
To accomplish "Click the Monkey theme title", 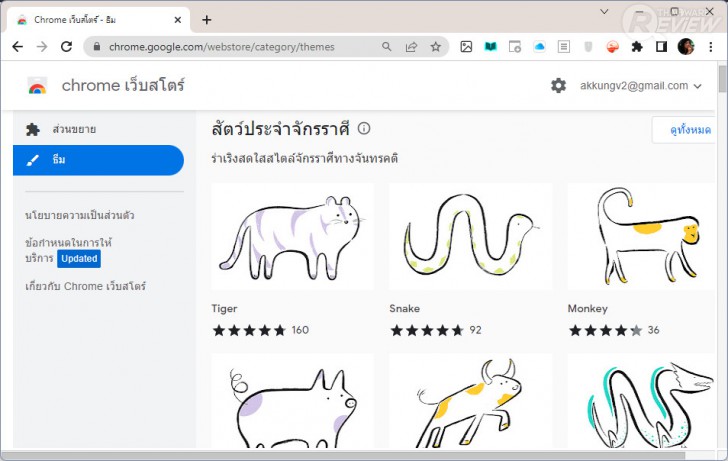I will [x=587, y=309].
